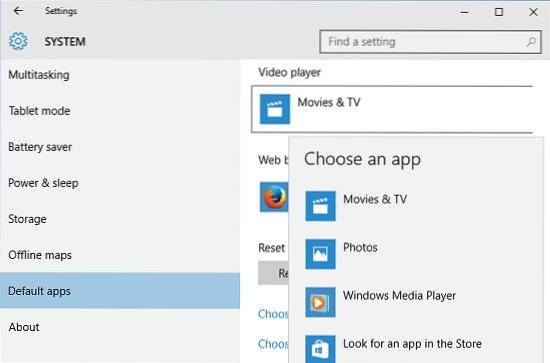Click the Firefox web browser icon

tap(274, 197)
